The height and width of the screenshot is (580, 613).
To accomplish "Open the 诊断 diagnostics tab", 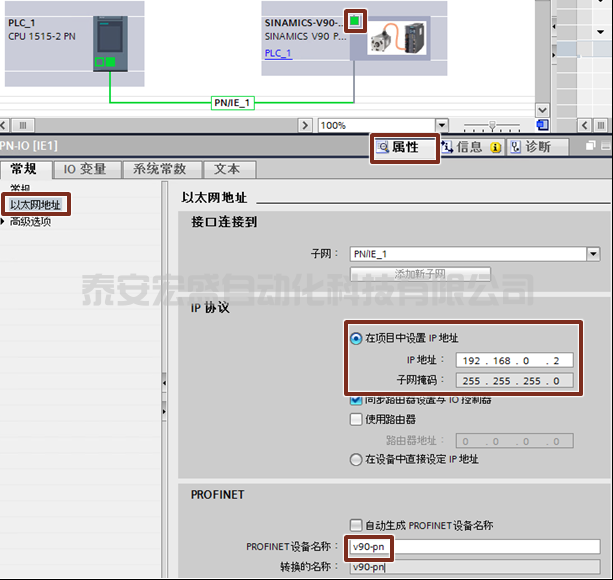I will 537,147.
